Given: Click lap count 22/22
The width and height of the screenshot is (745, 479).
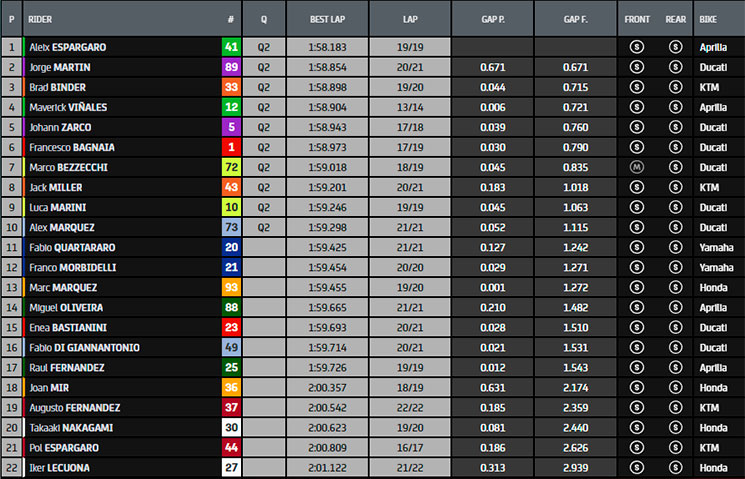Looking at the screenshot, I should tap(410, 408).
